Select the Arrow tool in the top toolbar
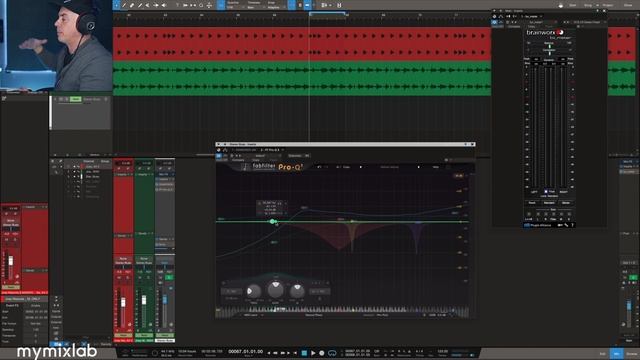The width and height of the screenshot is (640, 360). [116, 5]
